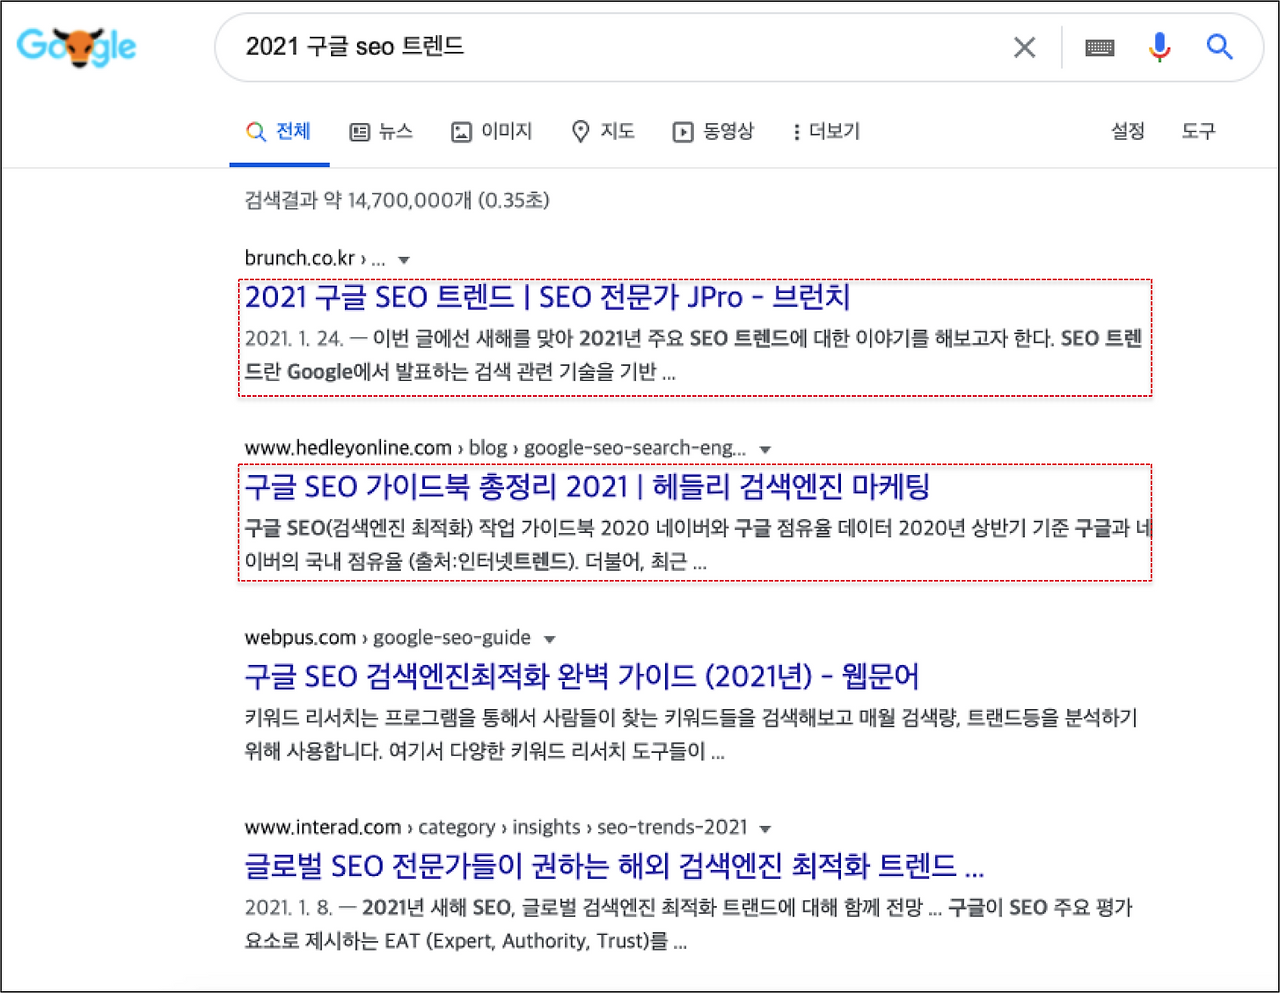Click snippet text starting '2021. 1. 24.'
Image resolution: width=1280 pixels, height=993 pixels.
coord(693,355)
